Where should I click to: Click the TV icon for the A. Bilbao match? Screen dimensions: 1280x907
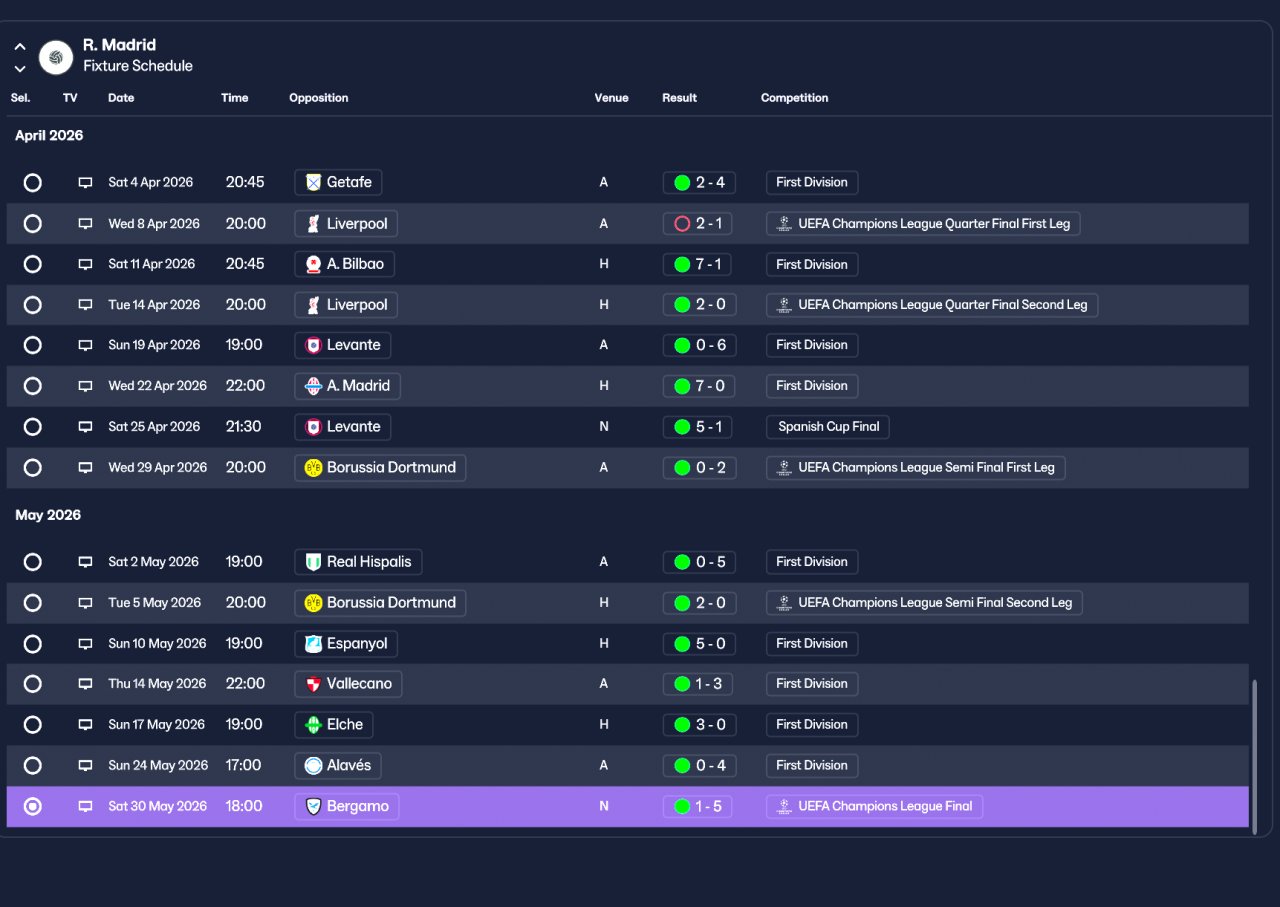click(86, 265)
